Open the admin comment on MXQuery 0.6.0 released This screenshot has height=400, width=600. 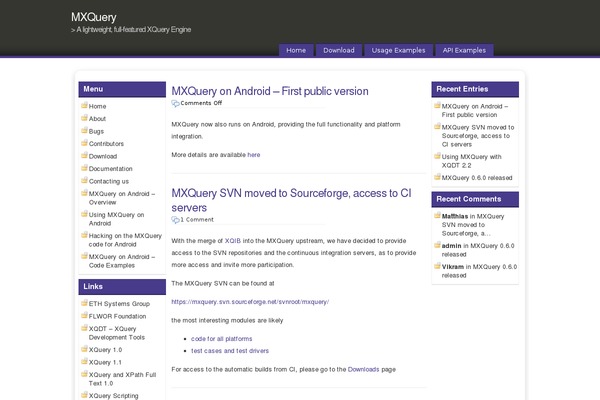(x=478, y=250)
